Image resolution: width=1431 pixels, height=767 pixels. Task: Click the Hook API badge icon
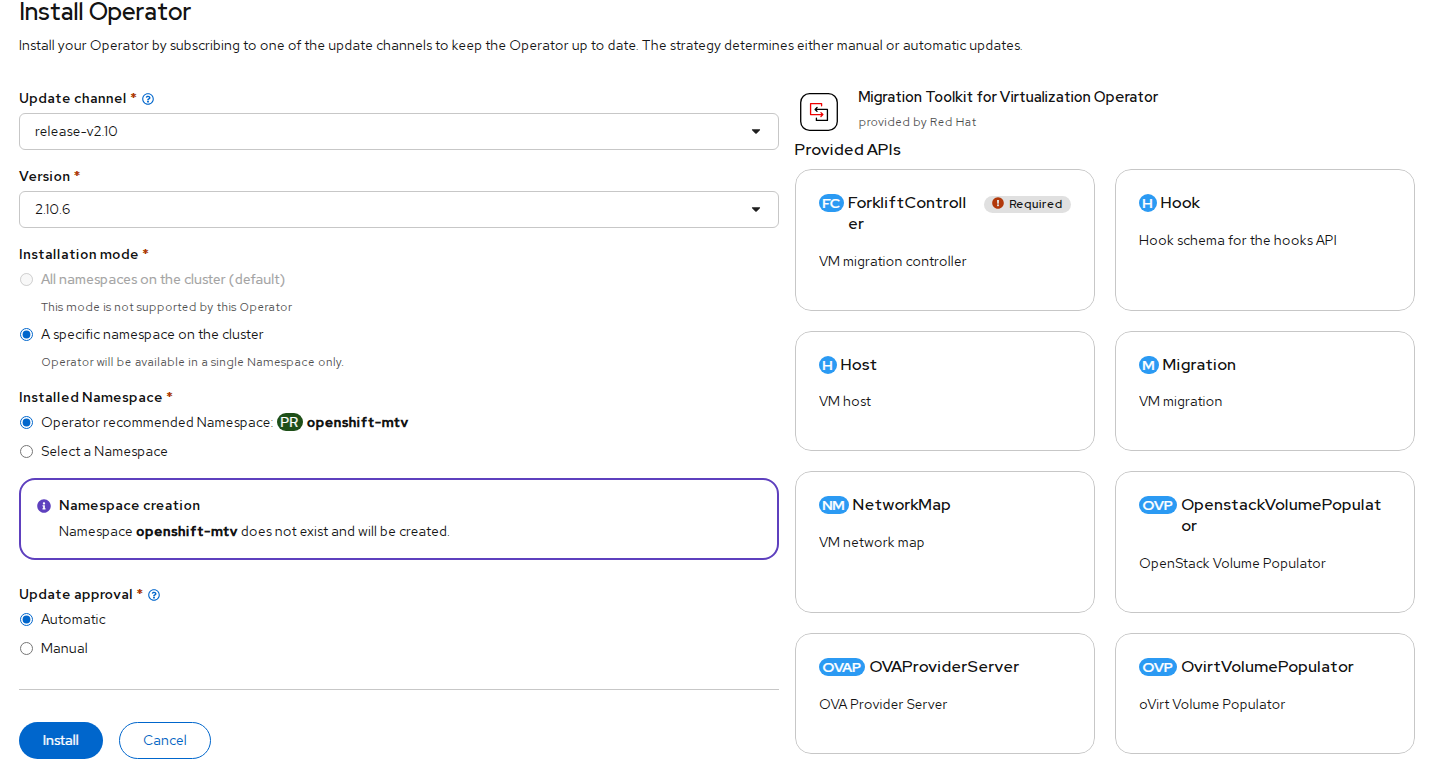pyautogui.click(x=1147, y=203)
